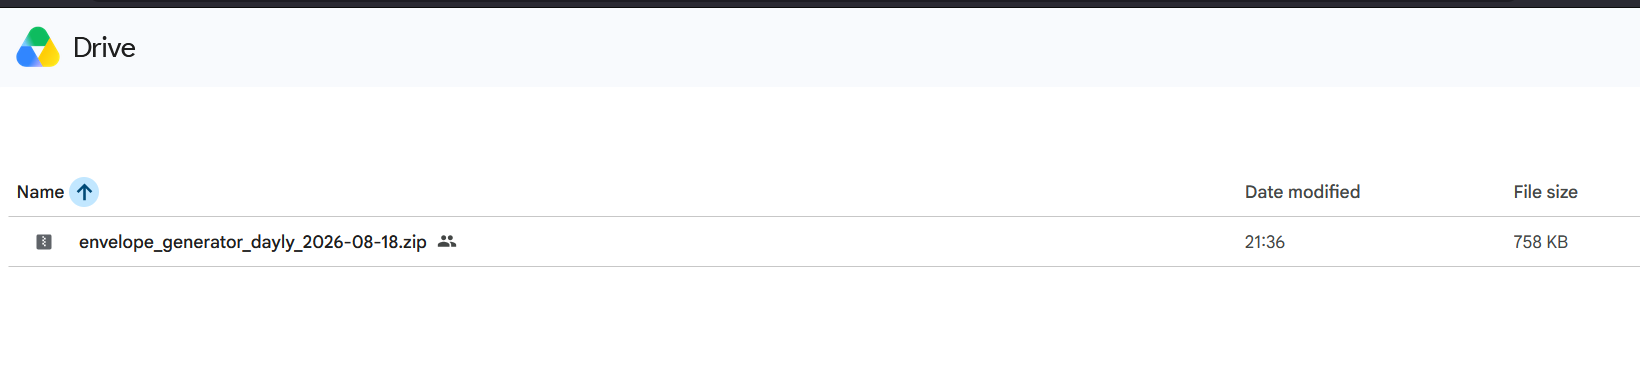Sort the list by Date modified
Image resolution: width=1640 pixels, height=392 pixels.
1302,192
